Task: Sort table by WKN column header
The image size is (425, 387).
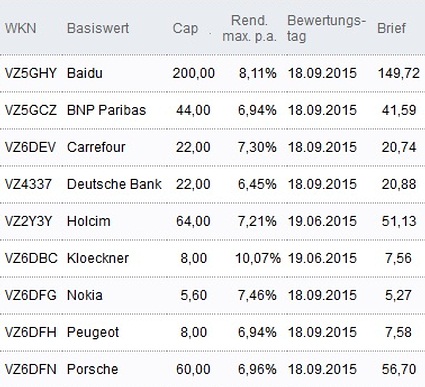Action: [20, 28]
